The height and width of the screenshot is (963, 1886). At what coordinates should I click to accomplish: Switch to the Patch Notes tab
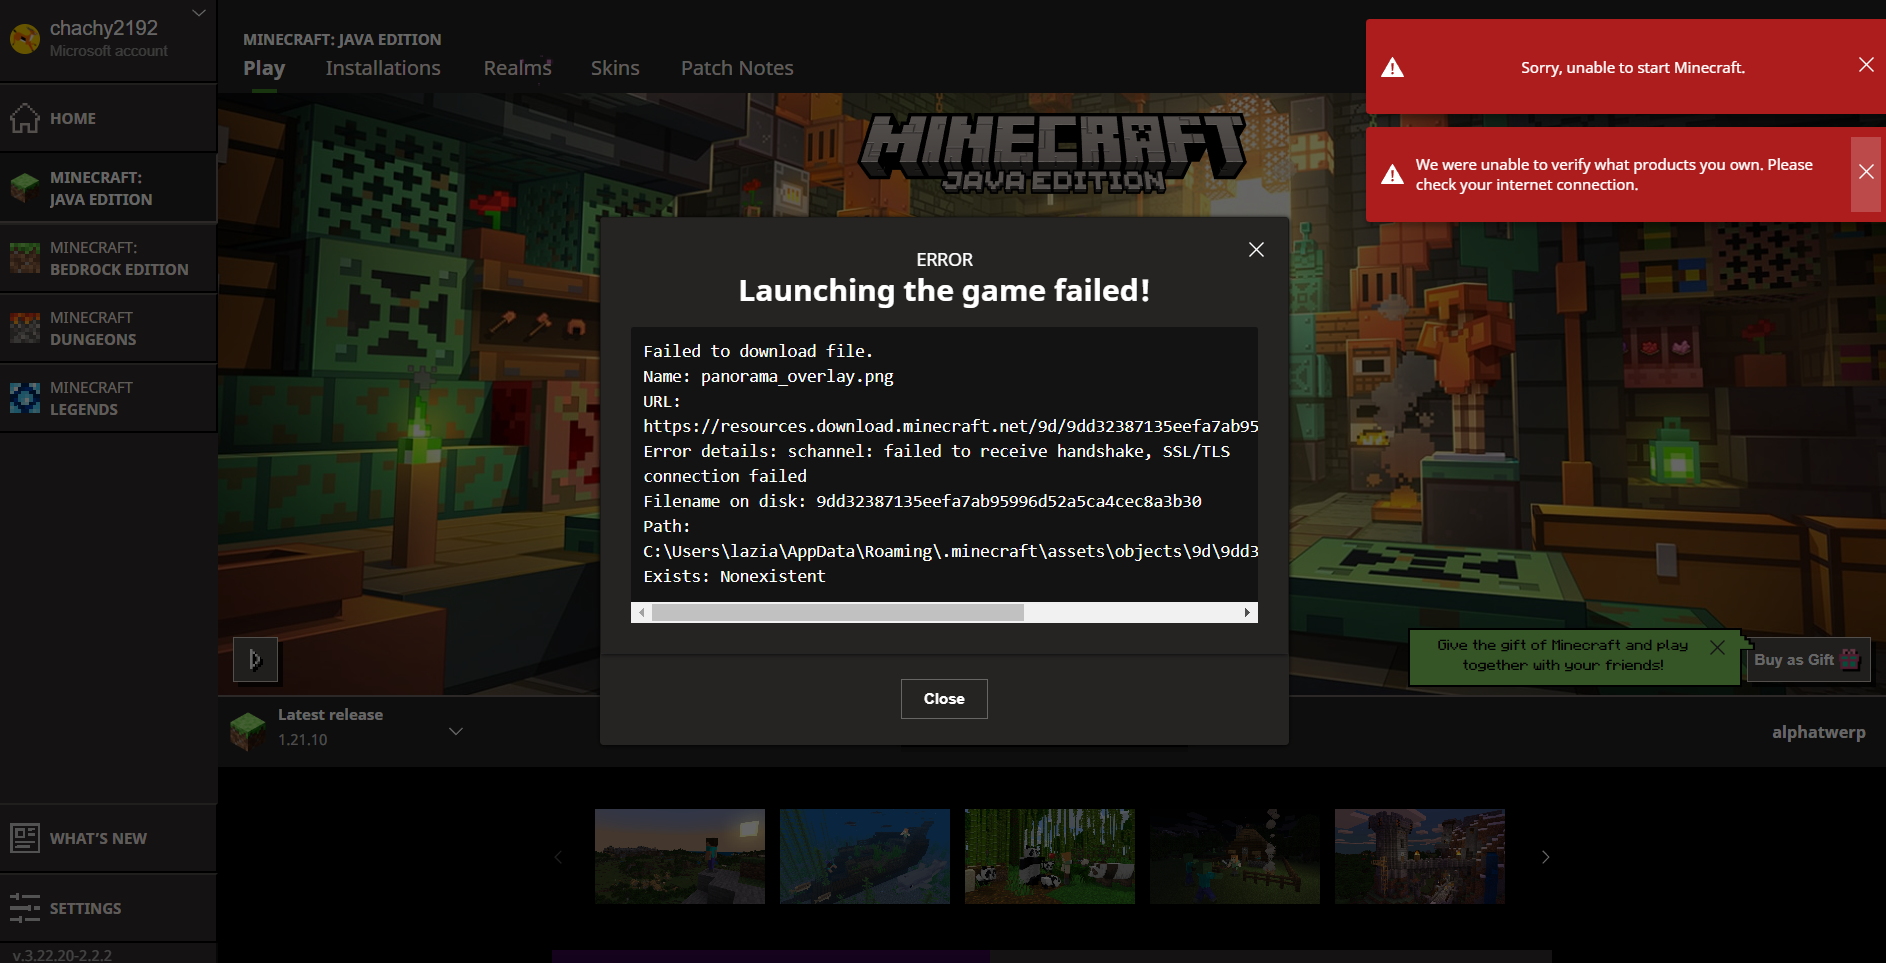pyautogui.click(x=737, y=68)
